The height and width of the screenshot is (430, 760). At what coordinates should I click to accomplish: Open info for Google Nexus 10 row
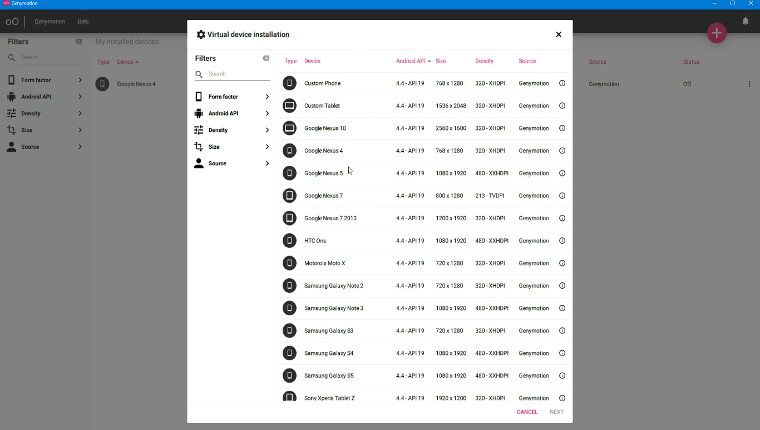coord(562,128)
